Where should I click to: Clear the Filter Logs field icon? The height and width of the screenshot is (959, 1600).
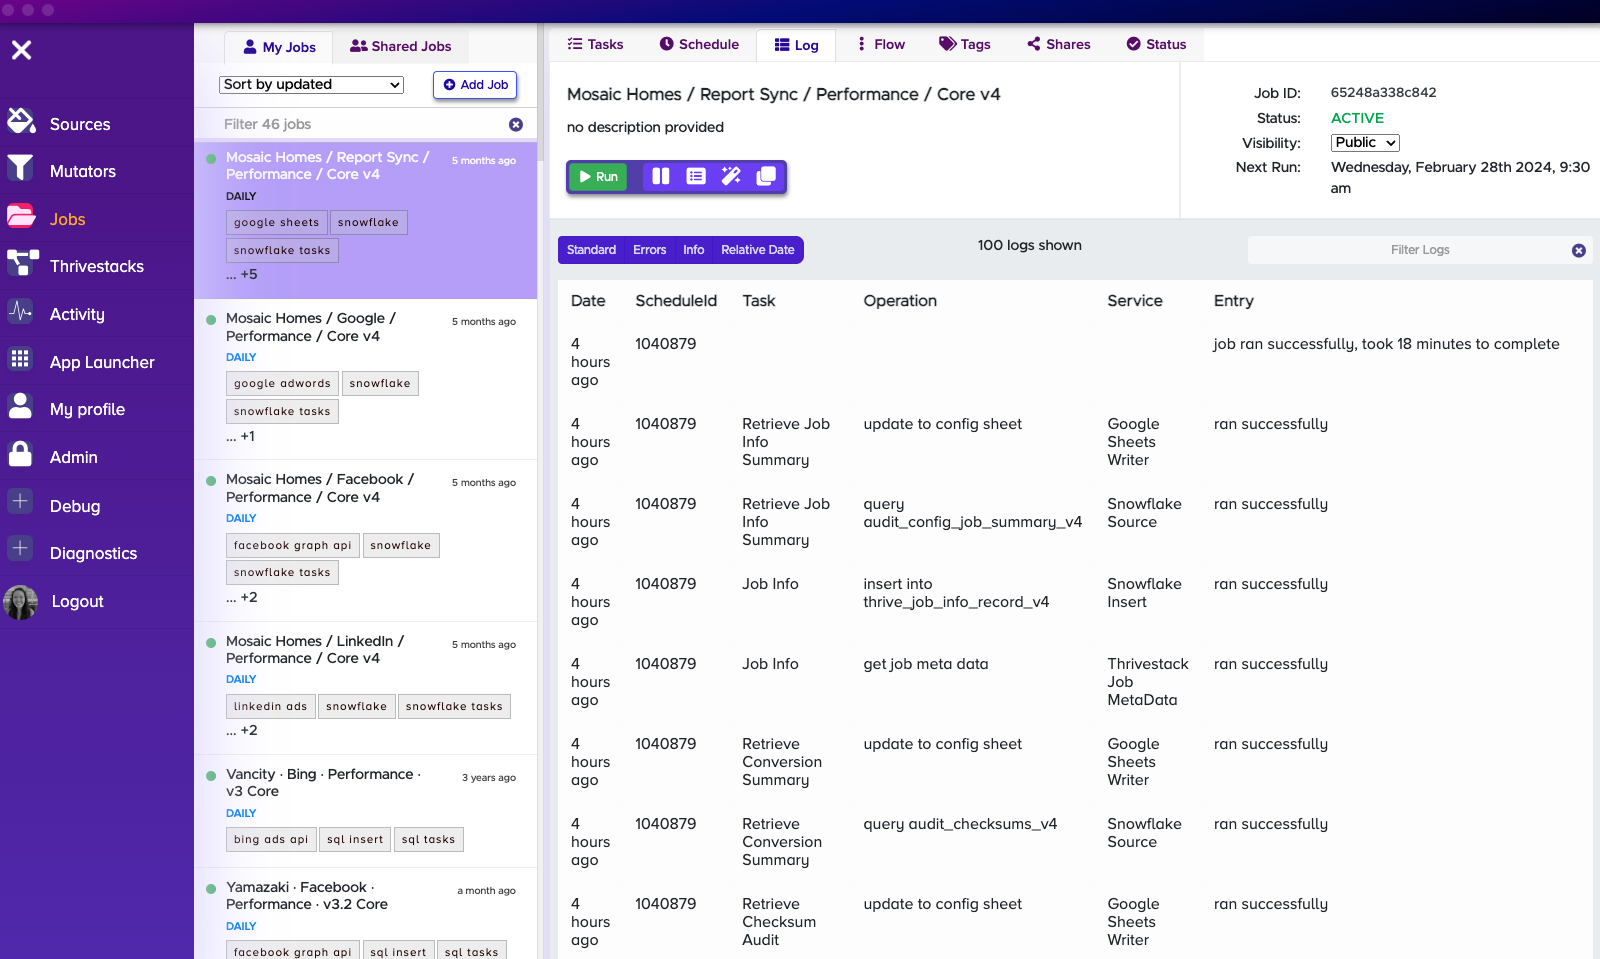(x=1578, y=250)
